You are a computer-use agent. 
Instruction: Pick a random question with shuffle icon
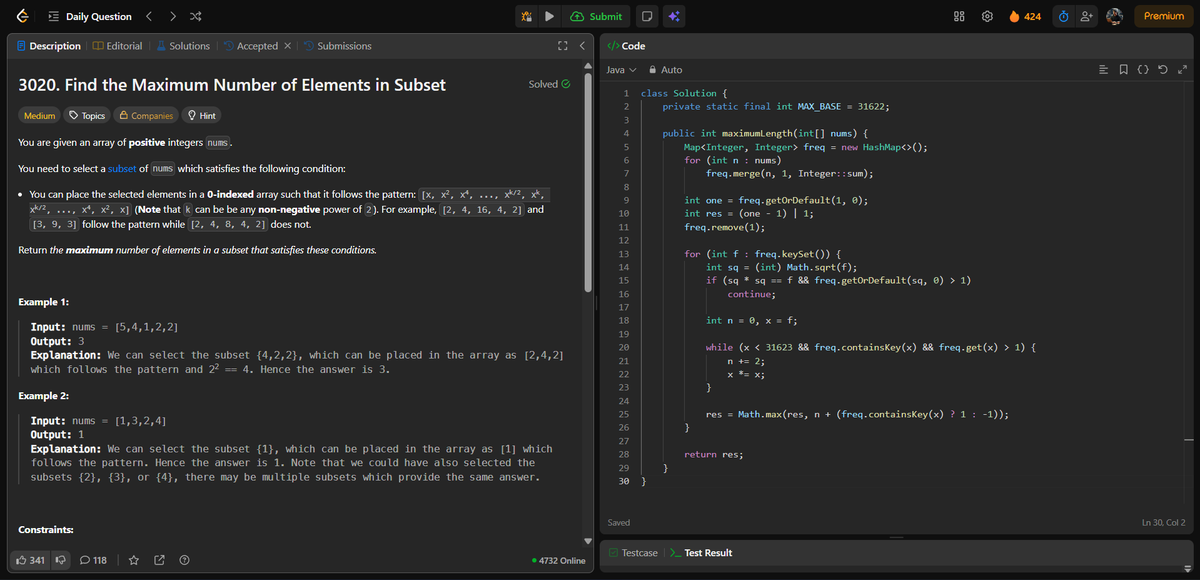[196, 16]
